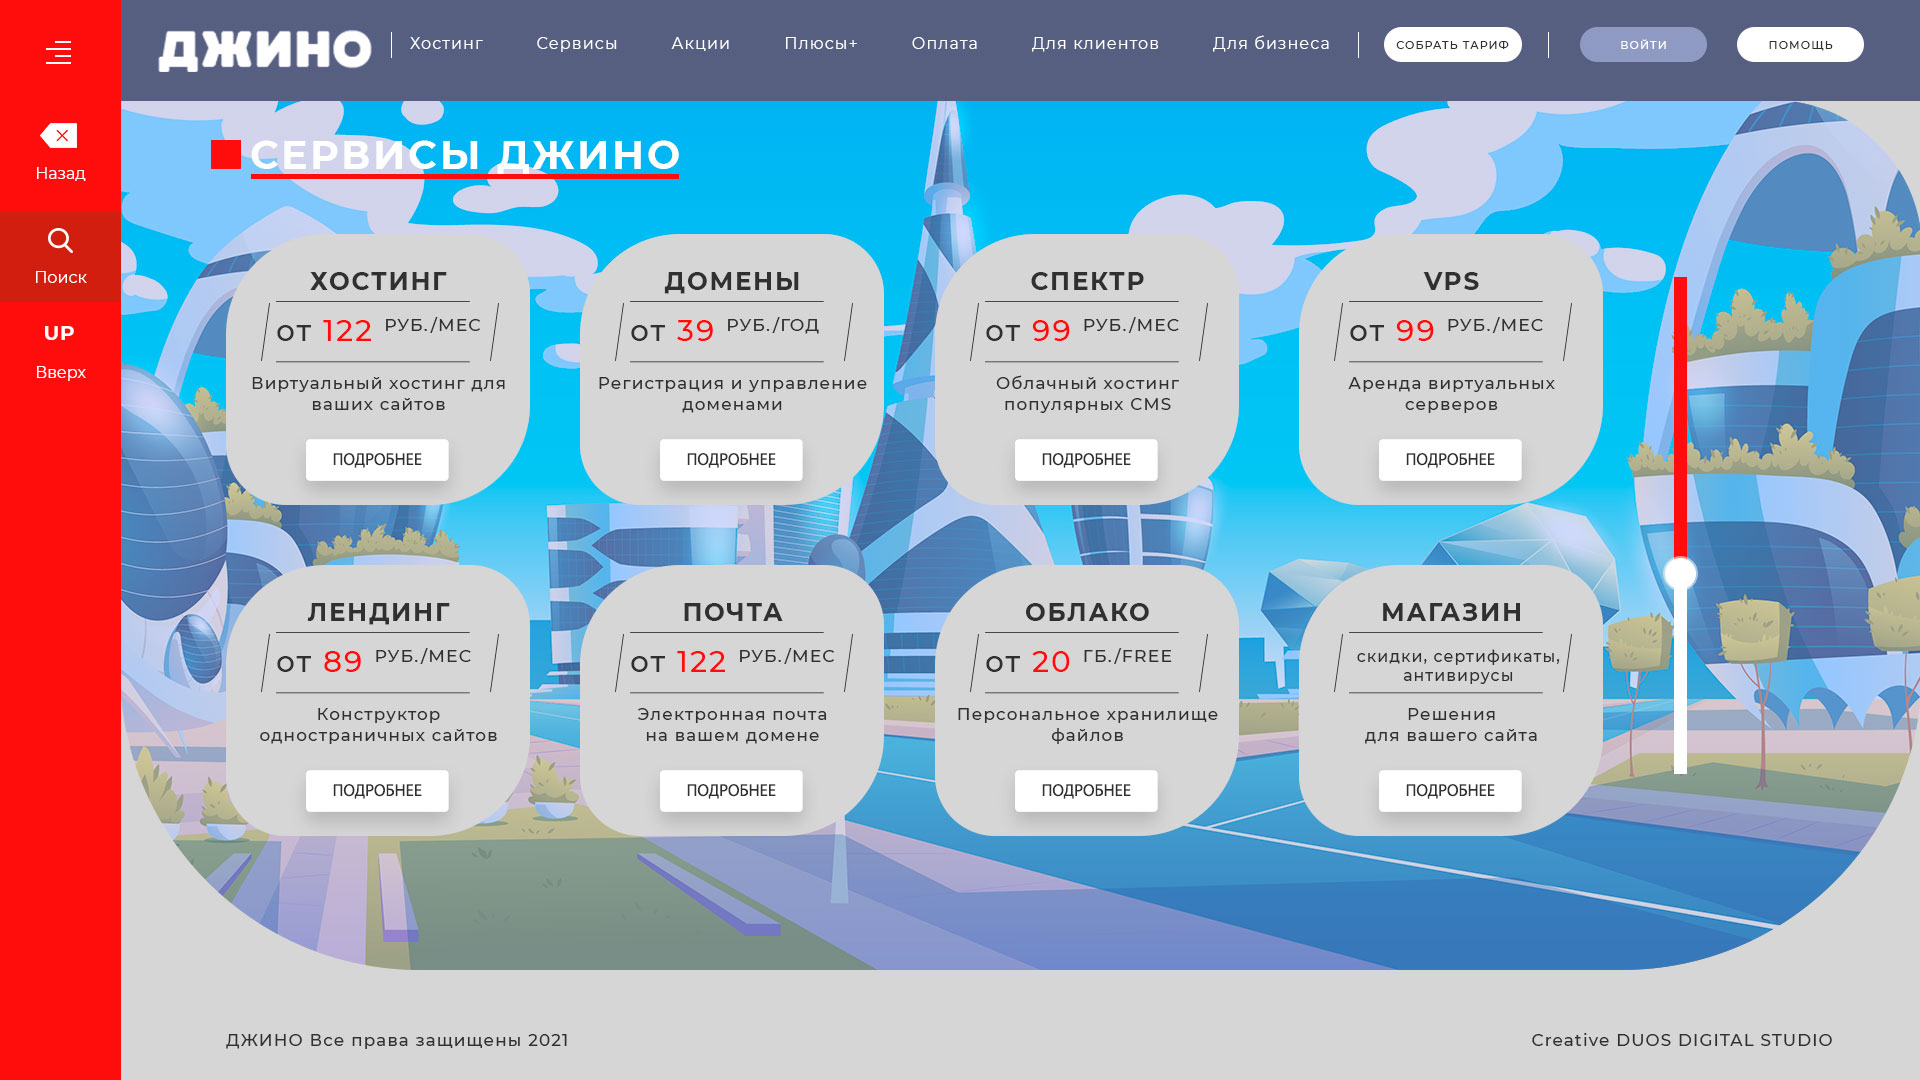
Task: Click the VPS card title
Action: point(1451,281)
